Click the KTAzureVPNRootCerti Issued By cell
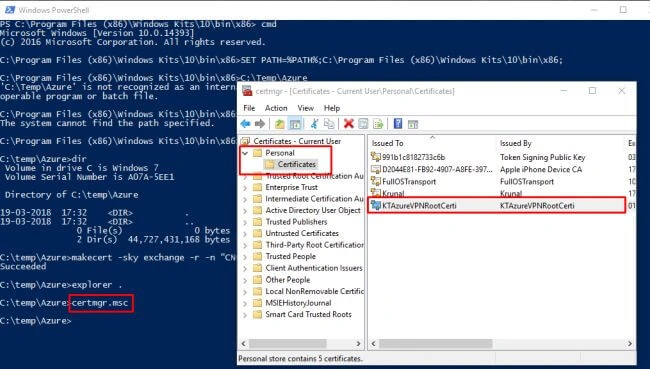The image size is (650, 369). pyautogui.click(x=537, y=205)
